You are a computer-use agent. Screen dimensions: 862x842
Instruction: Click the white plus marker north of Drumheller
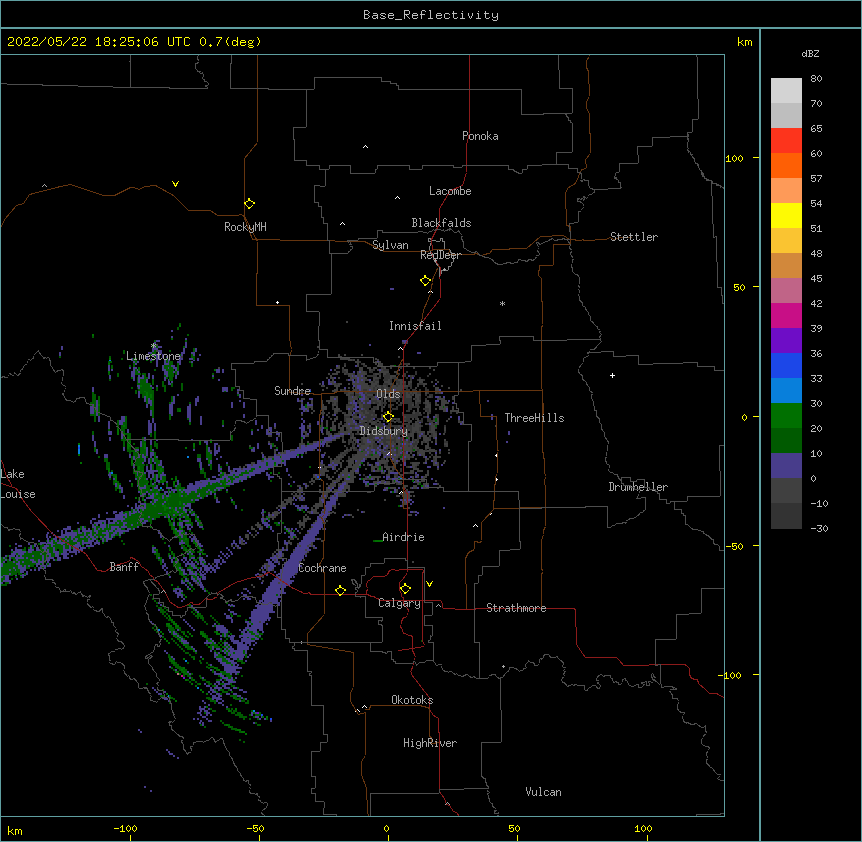tap(612, 375)
